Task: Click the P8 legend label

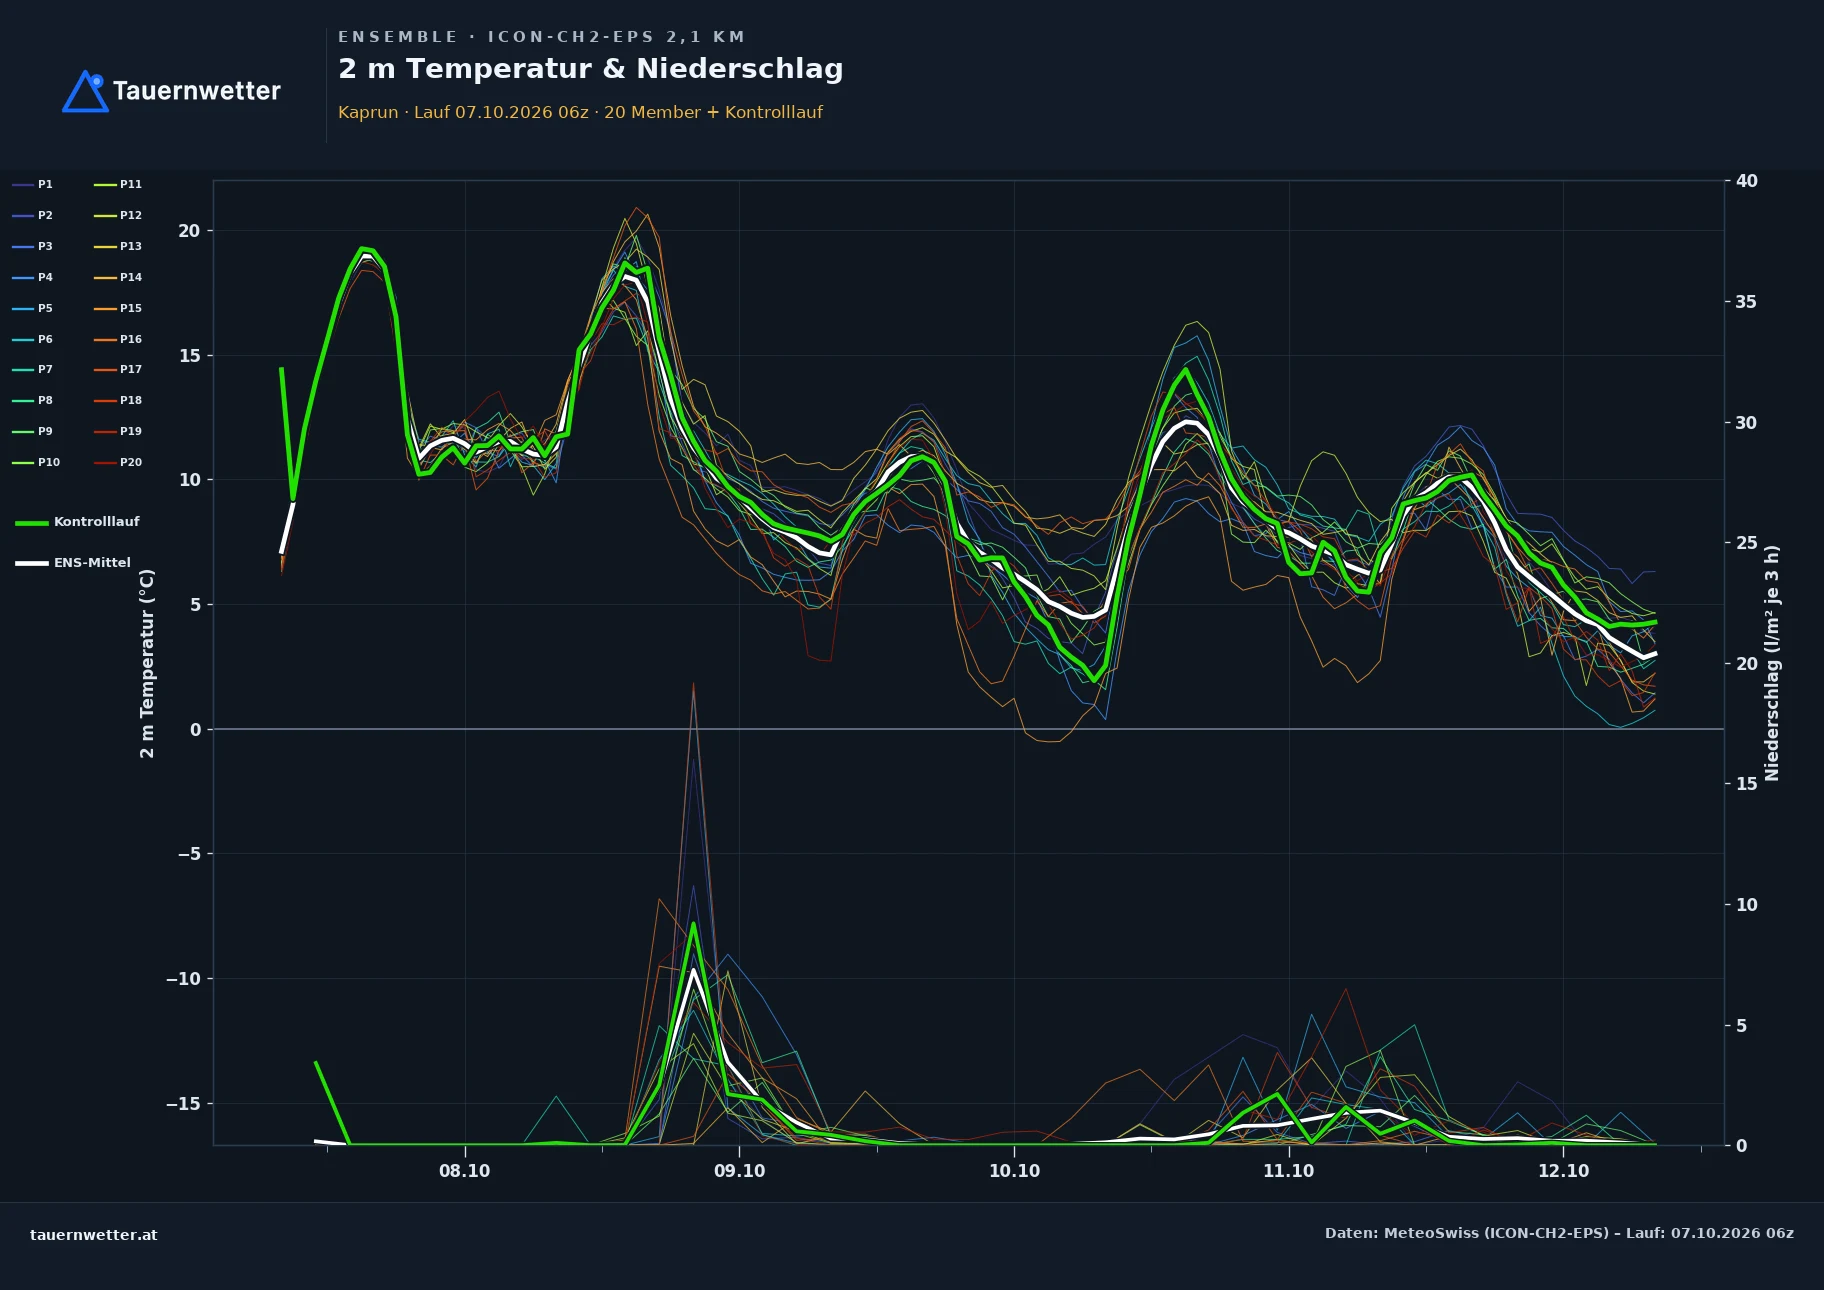Action: point(45,401)
